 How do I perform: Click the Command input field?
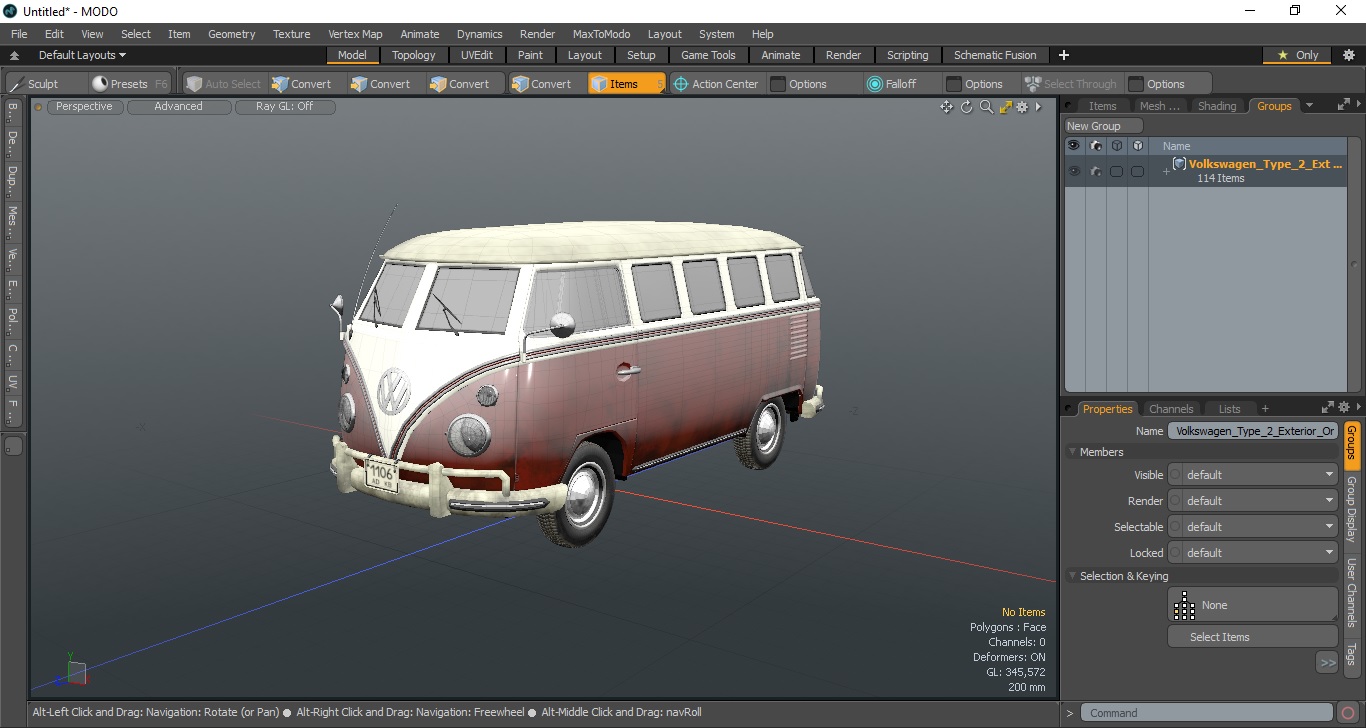tap(1208, 713)
